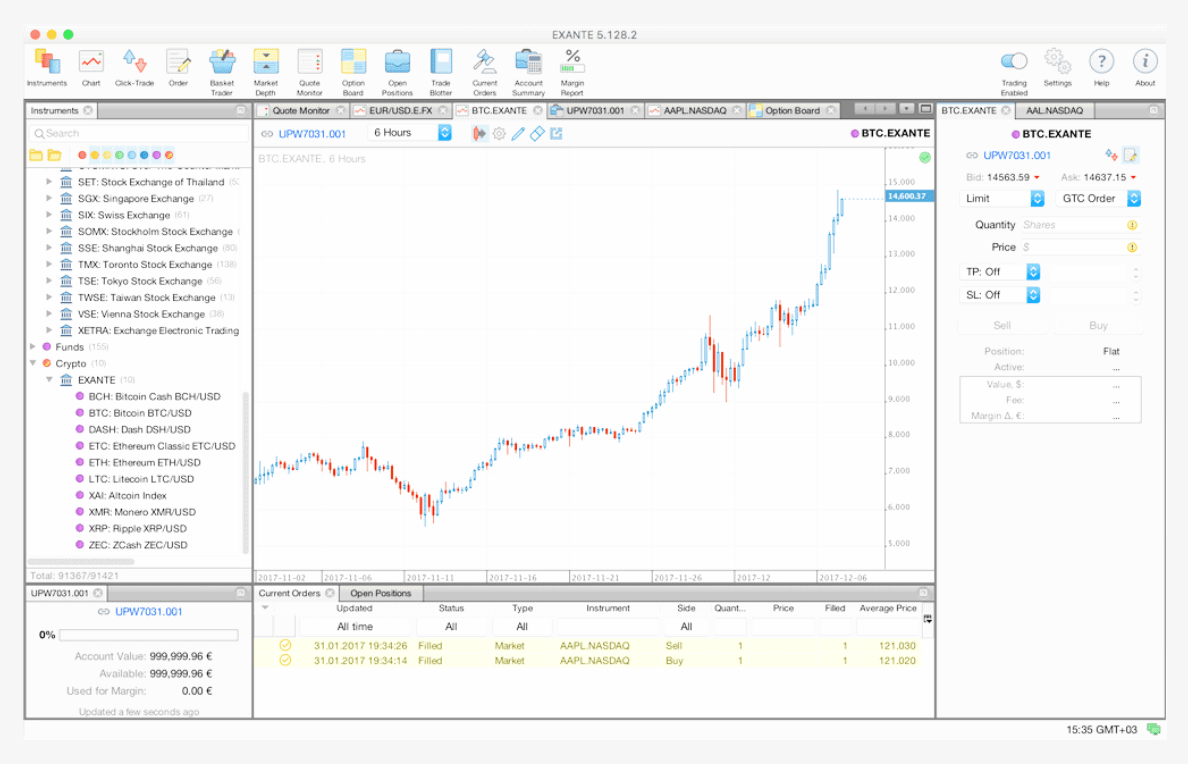Image resolution: width=1188 pixels, height=764 pixels.
Task: Open the 6 Hours timeframe dropdown
Action: pos(410,133)
